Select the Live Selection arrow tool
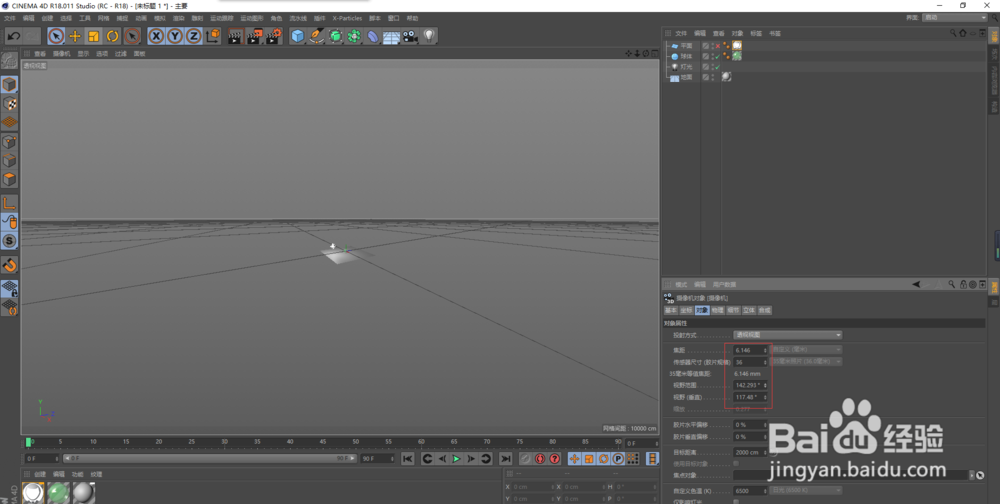1000x504 pixels. tap(56, 36)
